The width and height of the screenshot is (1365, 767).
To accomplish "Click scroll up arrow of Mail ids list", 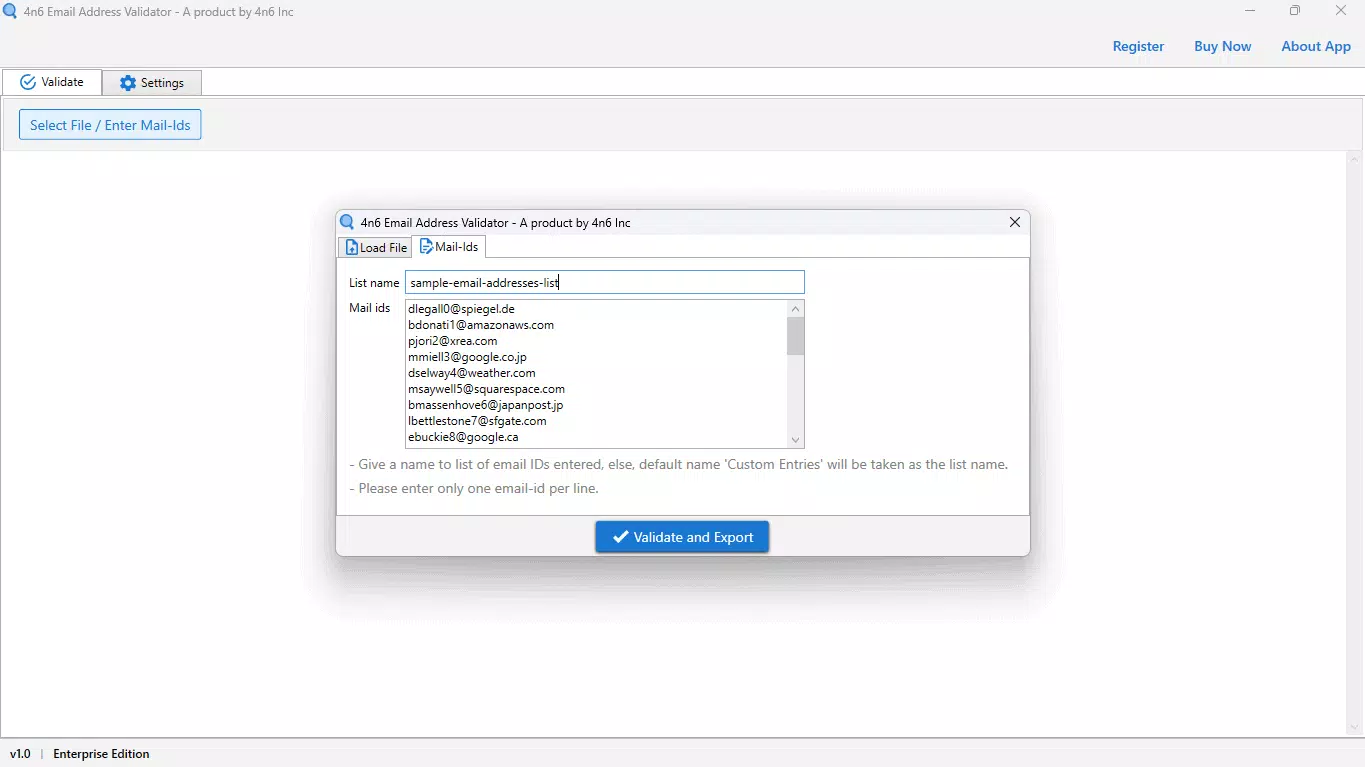I will click(x=795, y=308).
